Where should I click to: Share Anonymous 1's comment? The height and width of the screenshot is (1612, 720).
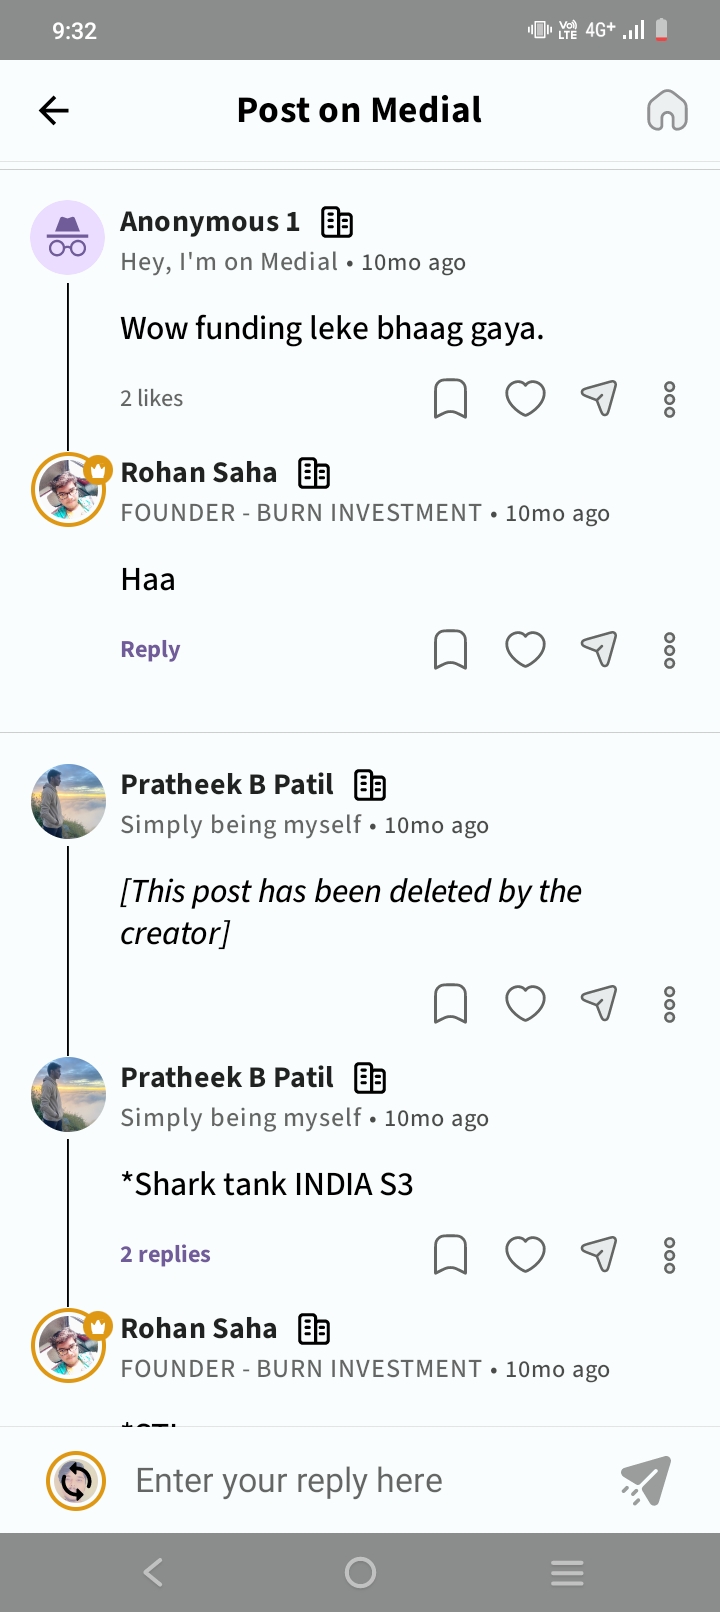coord(599,398)
